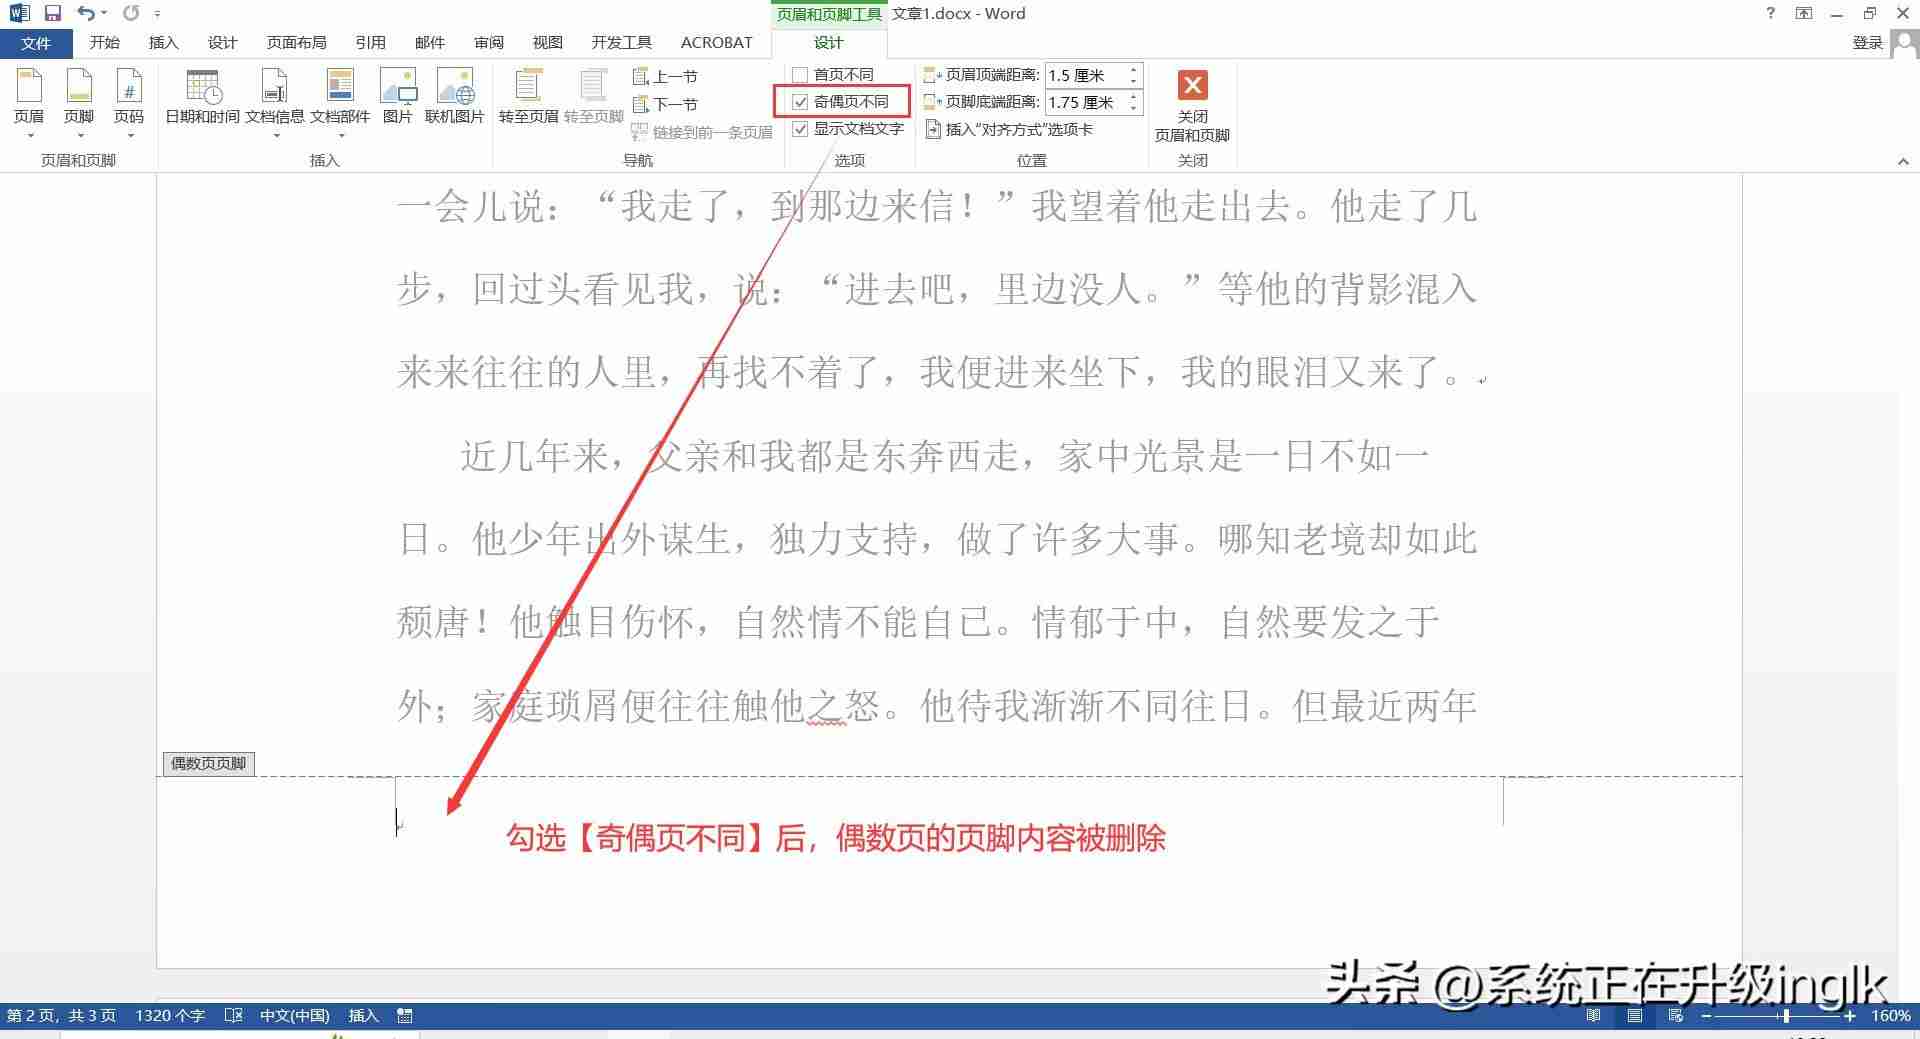Viewport: 1920px width, 1039px height.
Task: Insert a 图片 picture into footer
Action: click(398, 97)
